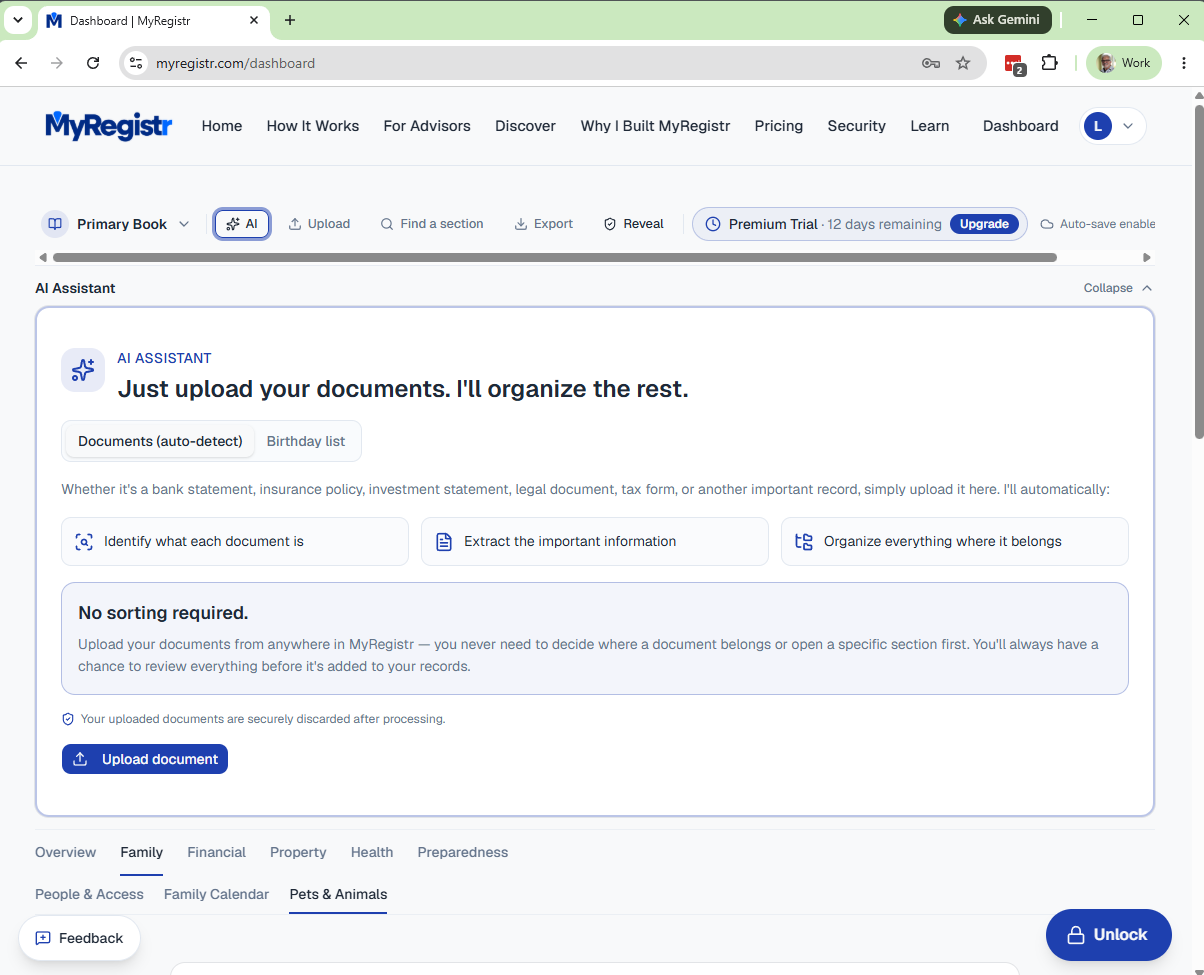Screen dimensions: 1204x975
Task: Open Family Calendar sub-tab
Action: (x=217, y=894)
